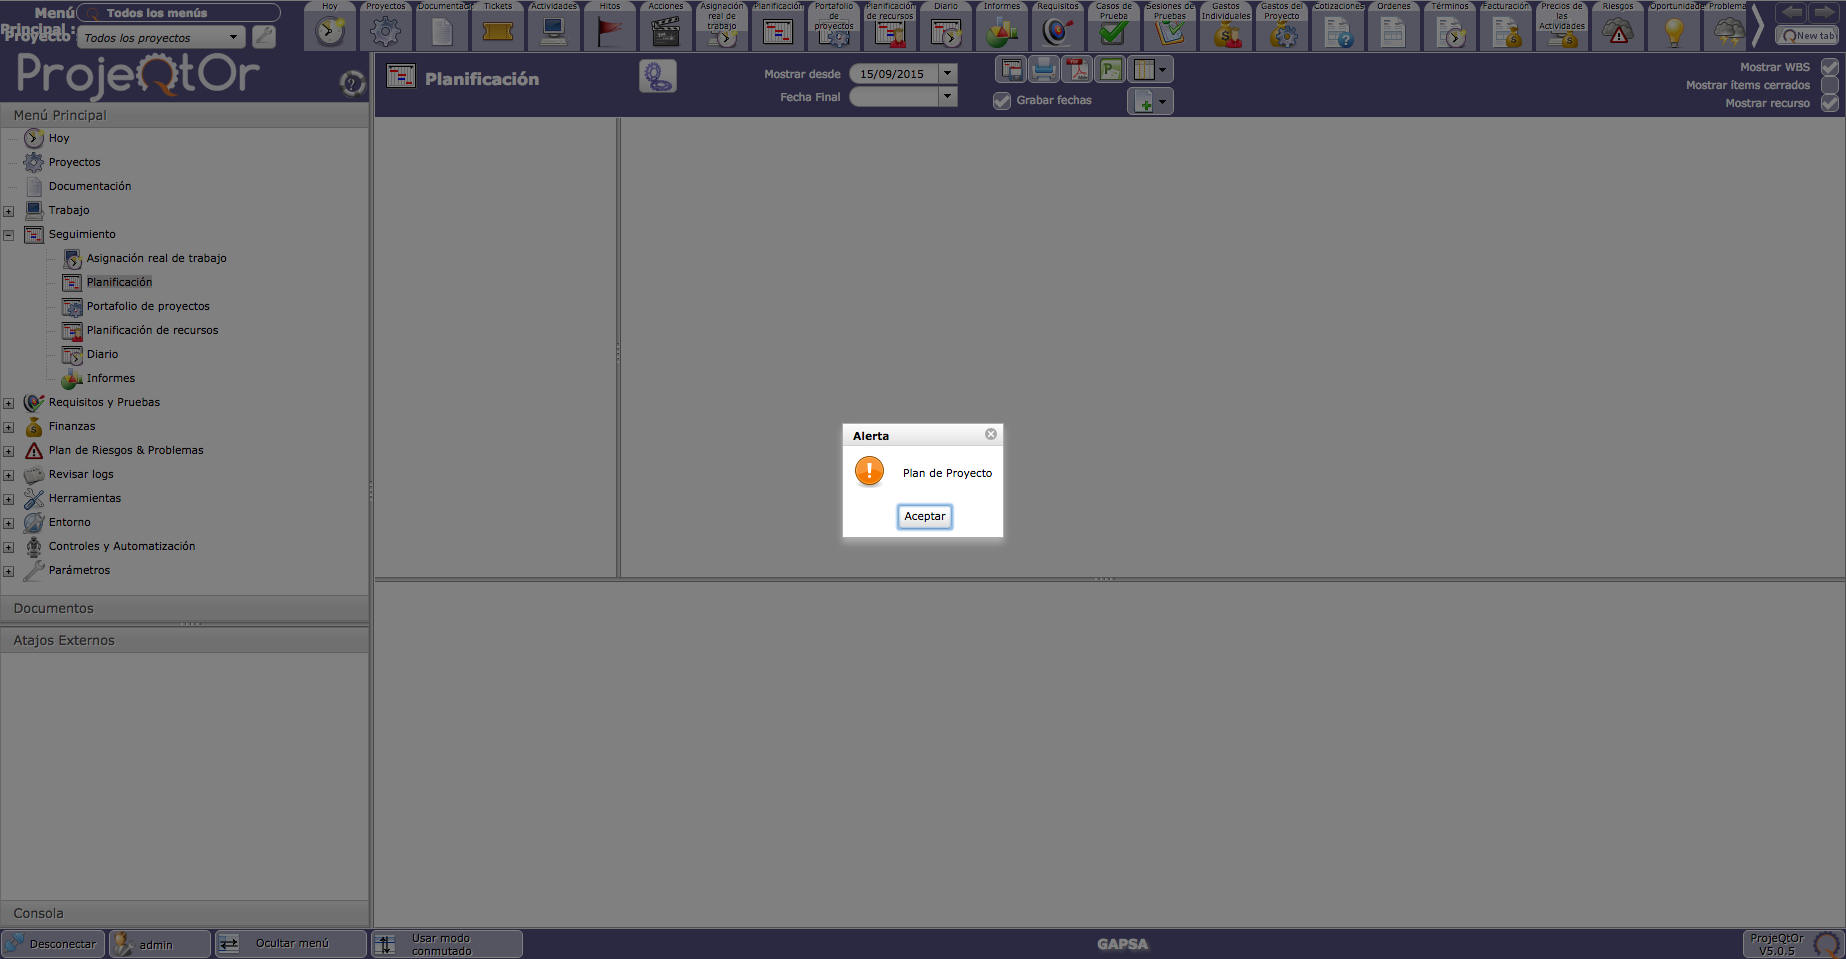Click the planning calculation gears icon

pyautogui.click(x=658, y=76)
